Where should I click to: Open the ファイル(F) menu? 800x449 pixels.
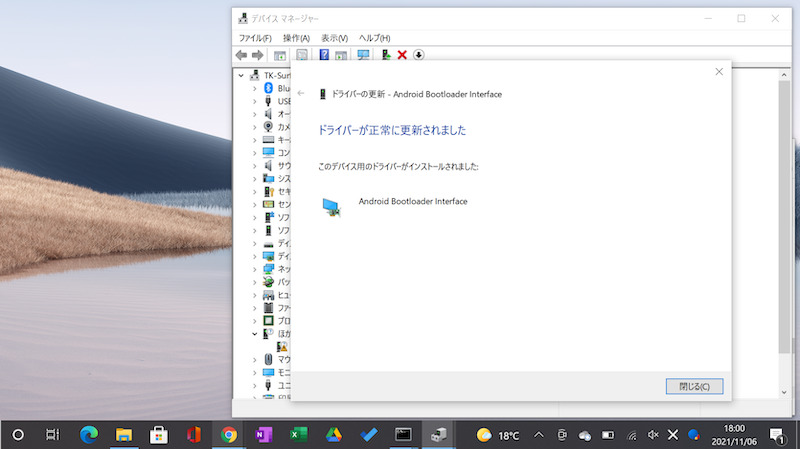click(255, 38)
